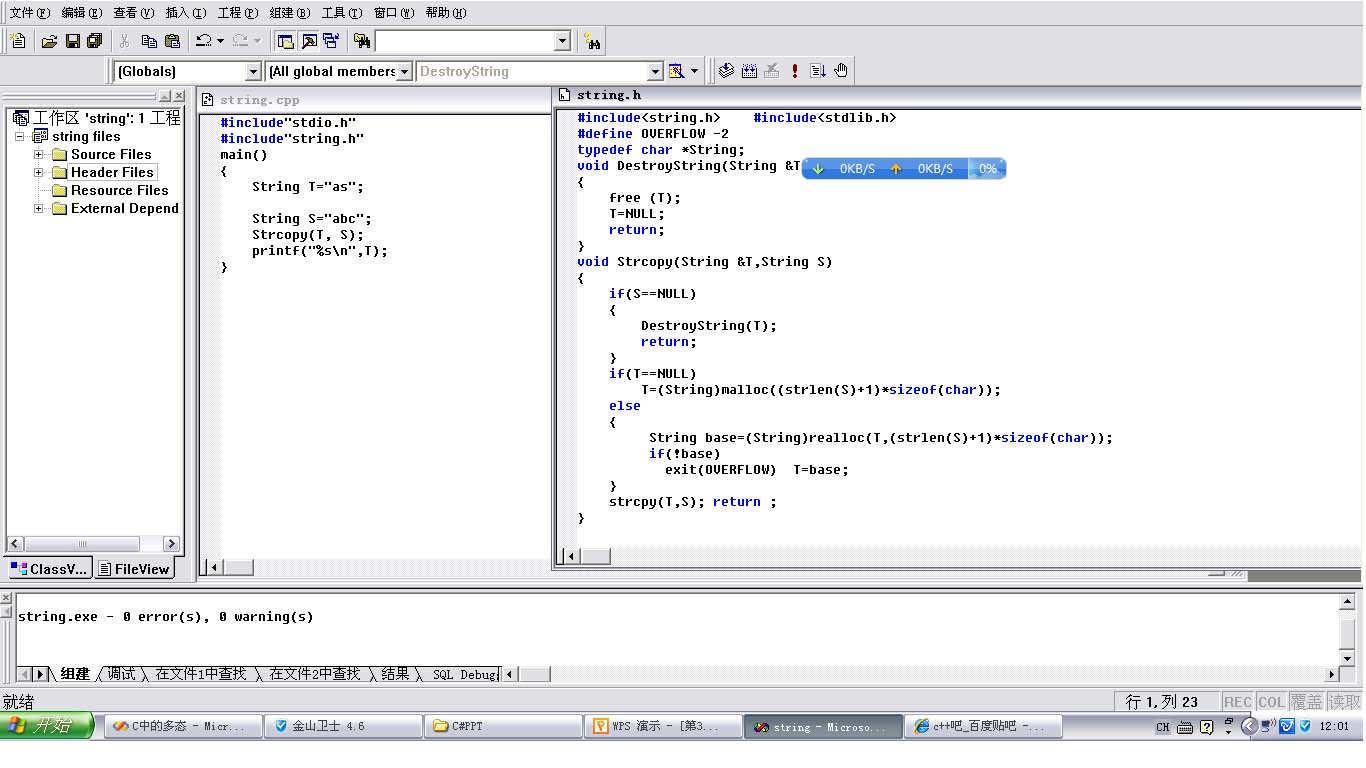This screenshot has height=768, width=1366.
Task: Expand the Source Files folder
Action: tap(39, 155)
